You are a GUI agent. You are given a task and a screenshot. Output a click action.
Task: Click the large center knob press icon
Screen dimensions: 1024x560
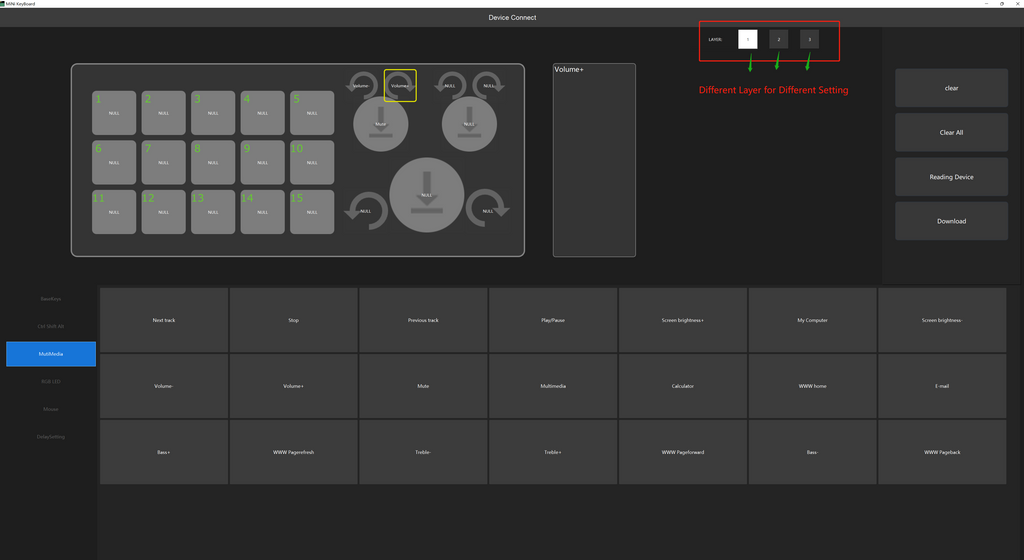tap(427, 194)
